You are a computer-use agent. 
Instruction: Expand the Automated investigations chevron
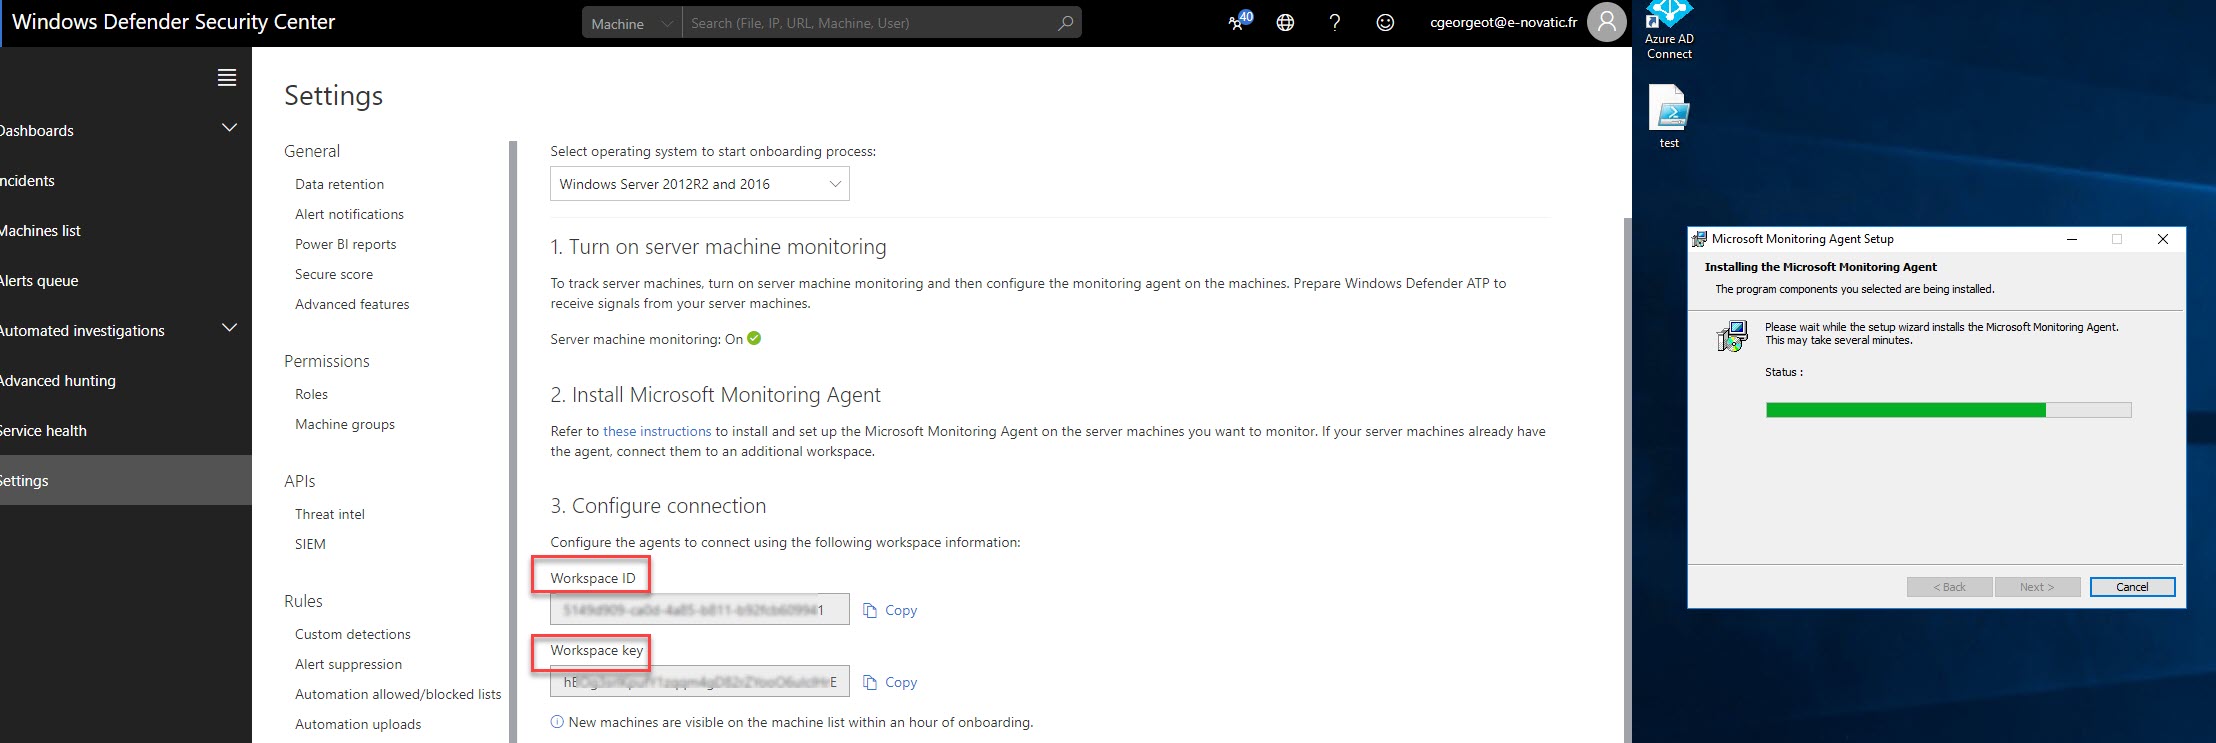229,328
